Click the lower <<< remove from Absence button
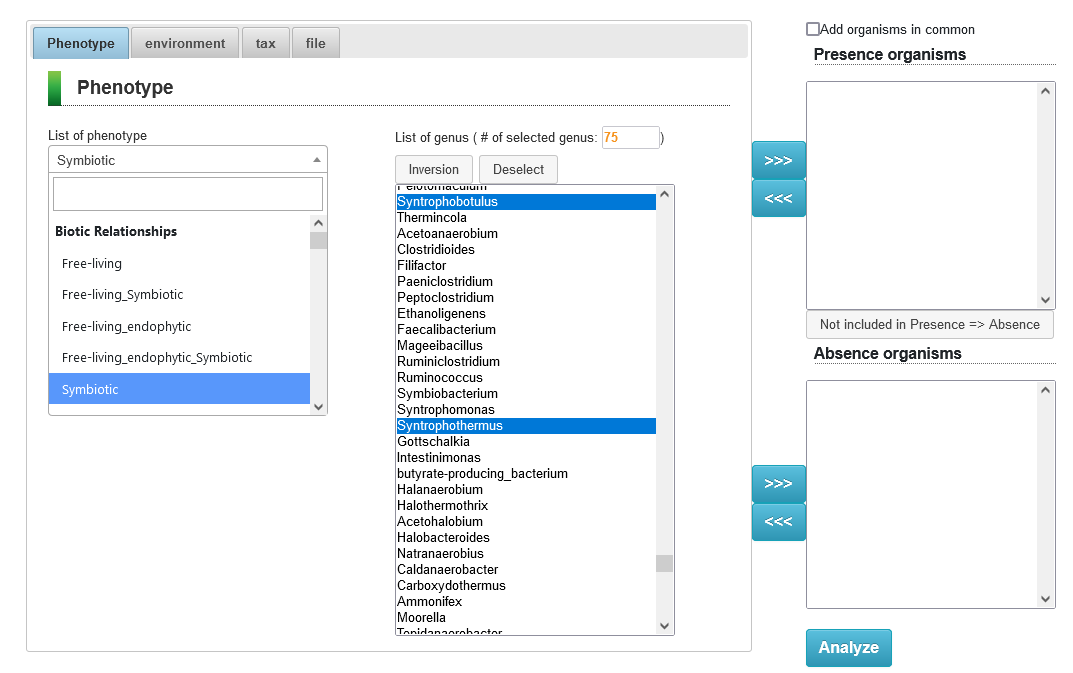Image resolution: width=1073 pixels, height=673 pixels. coord(778,522)
